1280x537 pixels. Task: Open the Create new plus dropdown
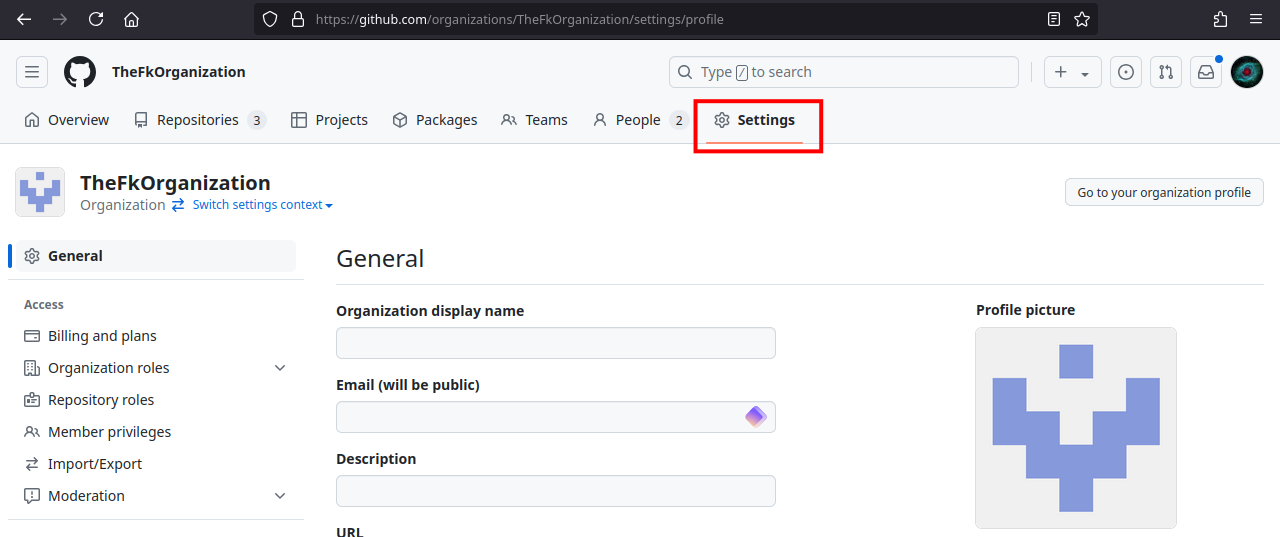(1073, 72)
